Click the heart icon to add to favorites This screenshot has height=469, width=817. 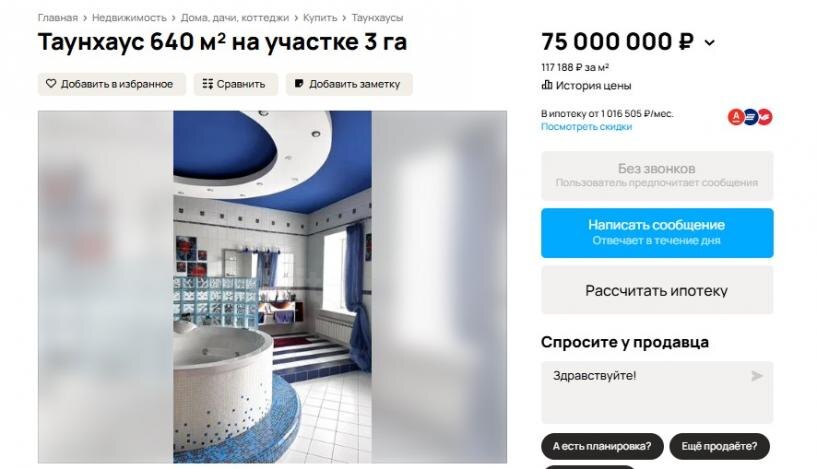pos(51,83)
